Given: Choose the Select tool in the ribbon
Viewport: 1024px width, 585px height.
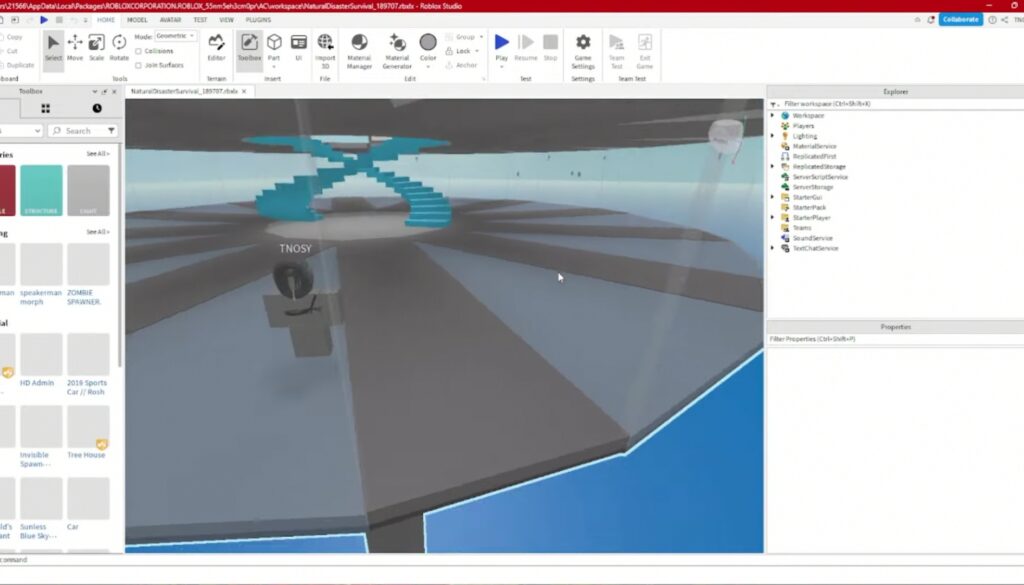Looking at the screenshot, I should pos(53,48).
